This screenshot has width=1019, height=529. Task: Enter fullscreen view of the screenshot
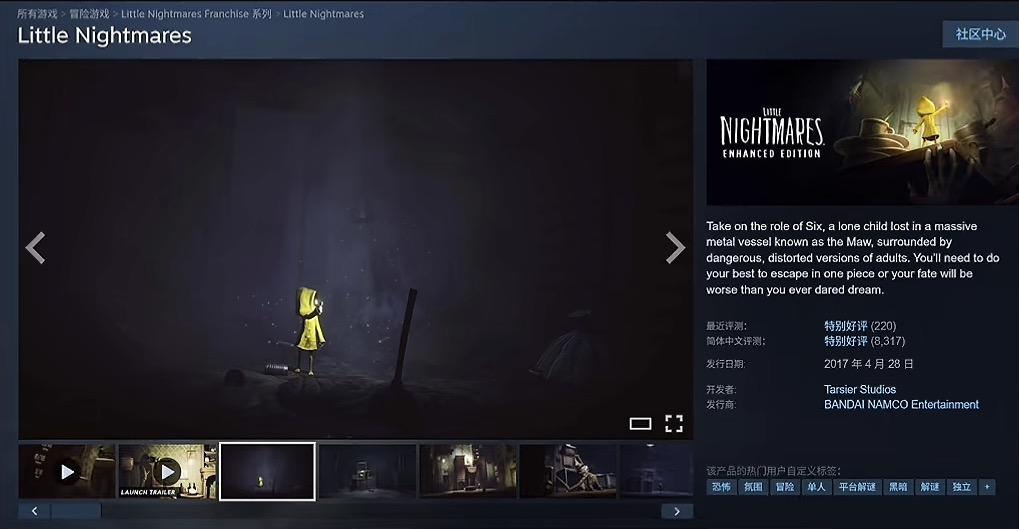click(673, 423)
